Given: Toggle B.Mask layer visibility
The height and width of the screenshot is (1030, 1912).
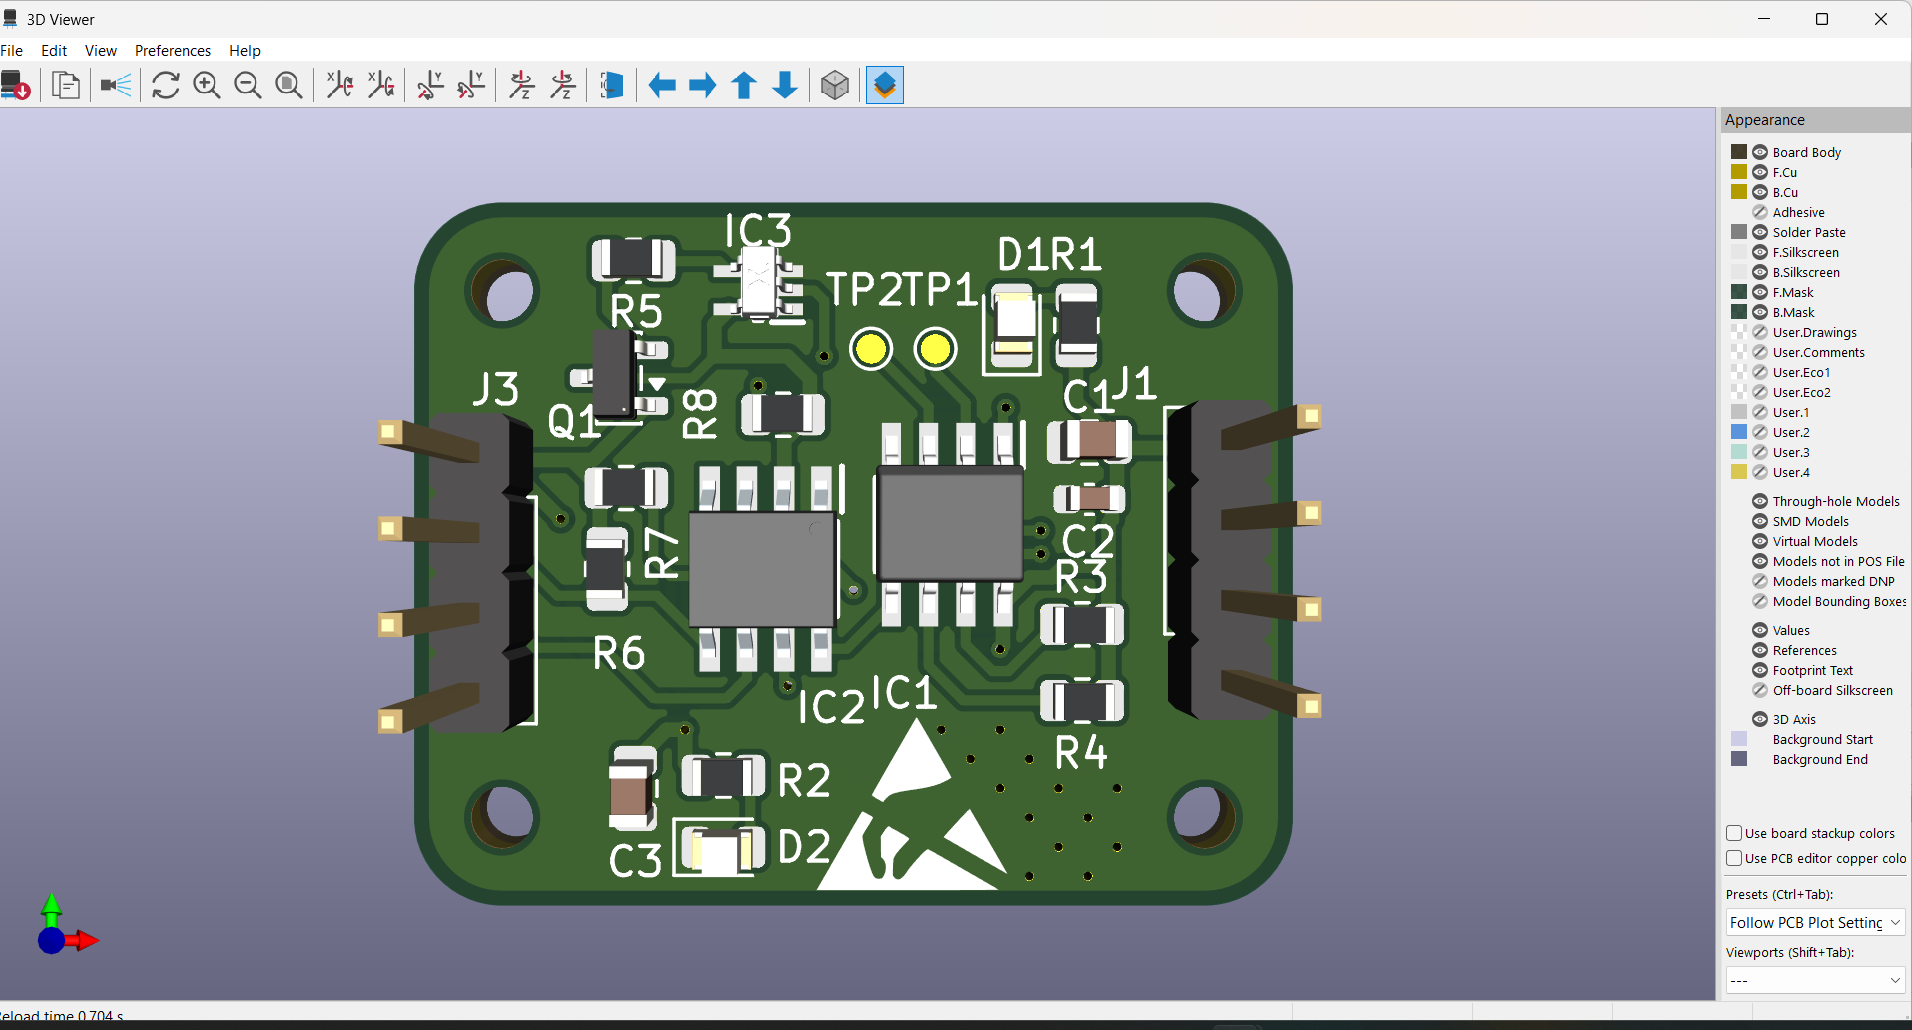Looking at the screenshot, I should click(1760, 312).
